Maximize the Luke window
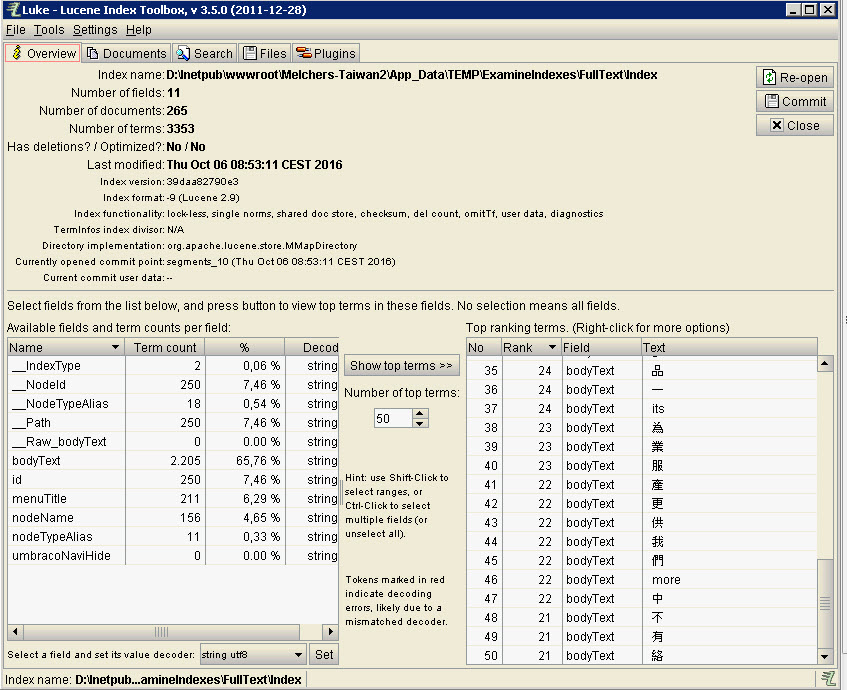 pyautogui.click(x=810, y=9)
